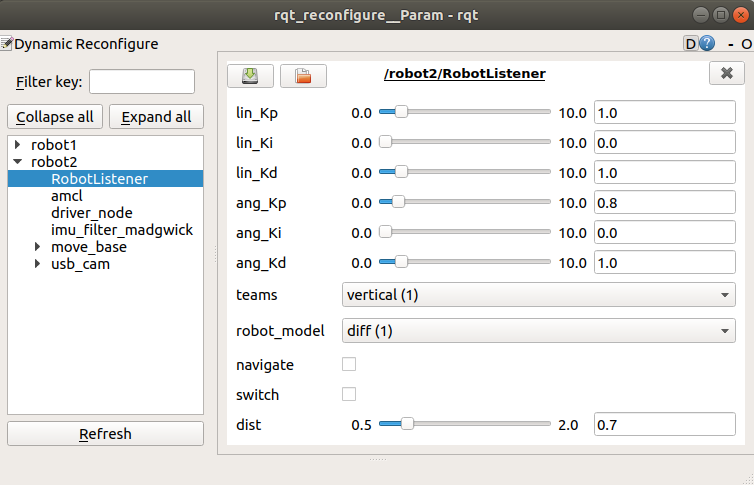This screenshot has height=485, width=754.
Task: Click the ang_Kp slider handle
Action: point(398,201)
